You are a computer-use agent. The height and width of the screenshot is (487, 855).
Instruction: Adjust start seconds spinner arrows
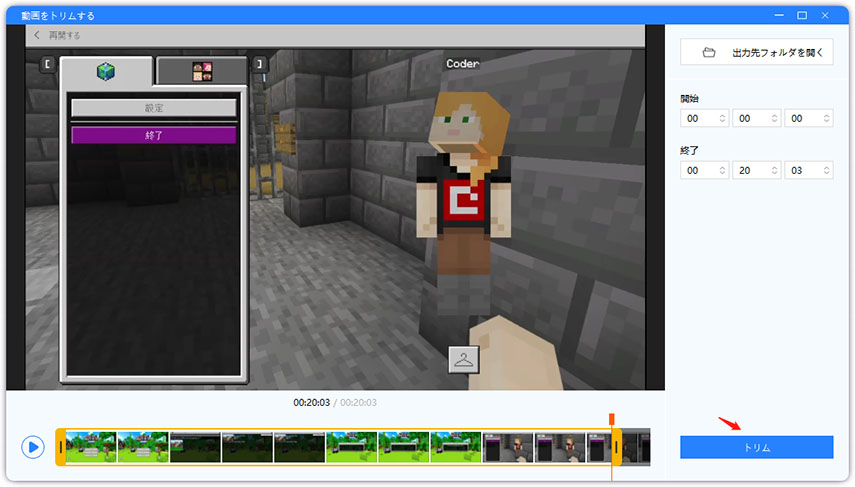827,118
